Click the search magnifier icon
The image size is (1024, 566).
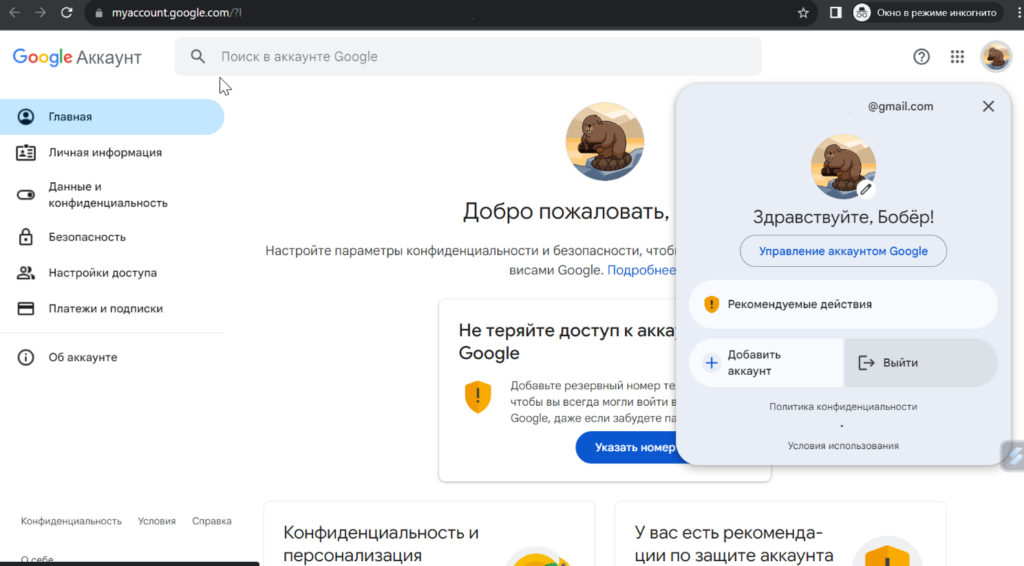pos(198,57)
